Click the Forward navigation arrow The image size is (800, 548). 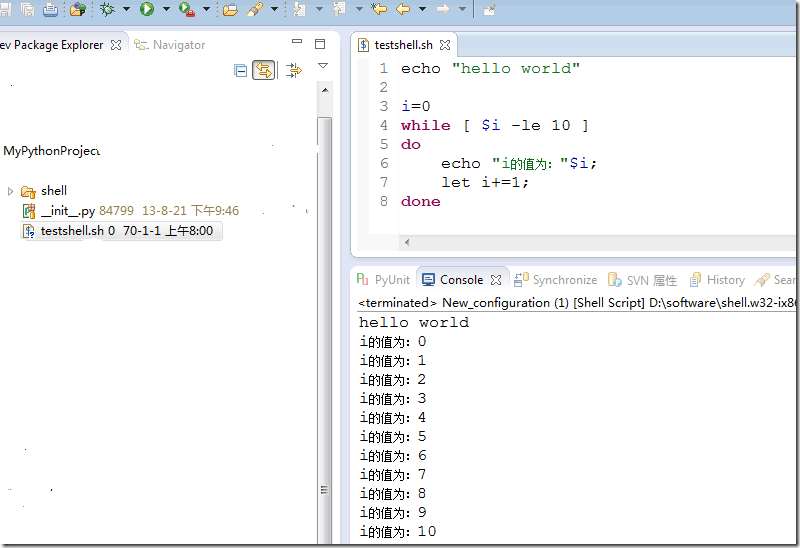pos(443,9)
